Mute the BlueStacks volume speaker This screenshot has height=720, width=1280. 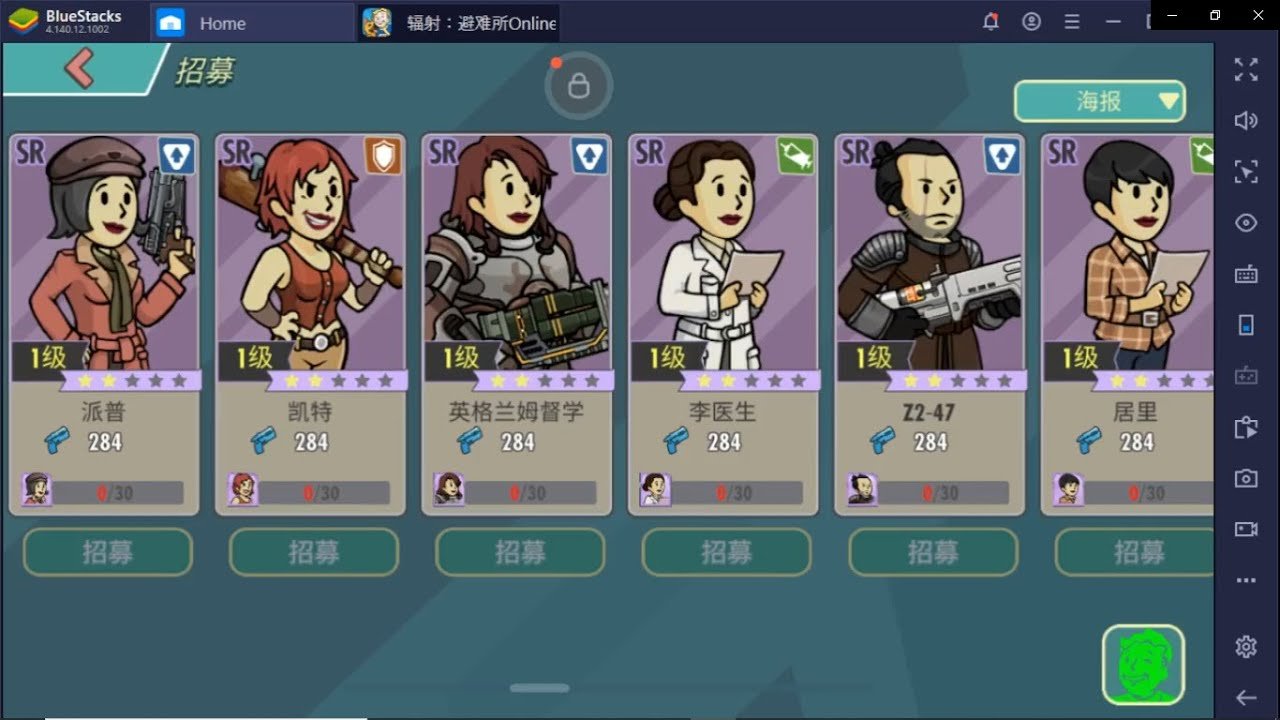[x=1246, y=121]
